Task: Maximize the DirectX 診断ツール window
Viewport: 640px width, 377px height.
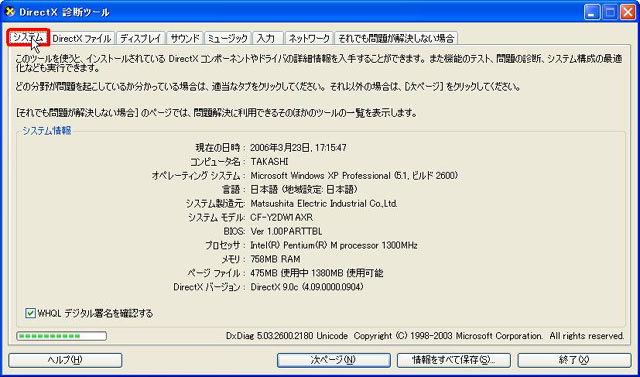Action: click(x=610, y=12)
